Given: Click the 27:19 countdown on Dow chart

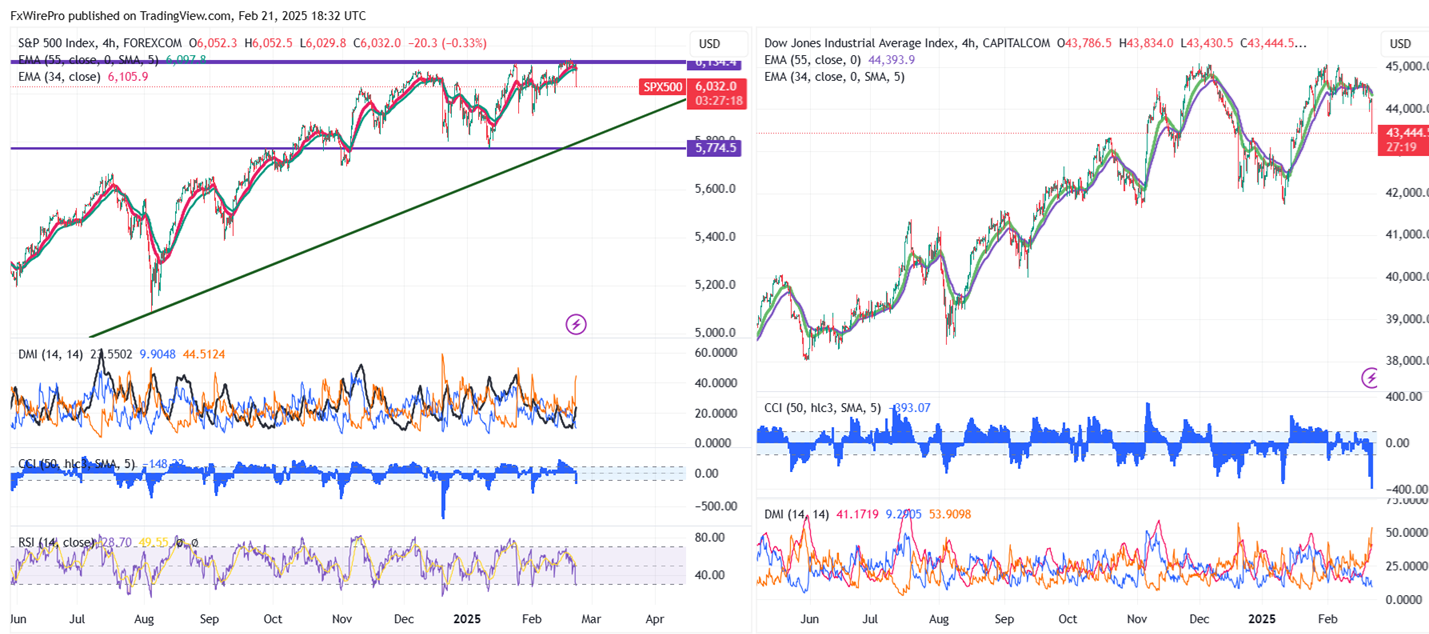Looking at the screenshot, I should click(1400, 147).
